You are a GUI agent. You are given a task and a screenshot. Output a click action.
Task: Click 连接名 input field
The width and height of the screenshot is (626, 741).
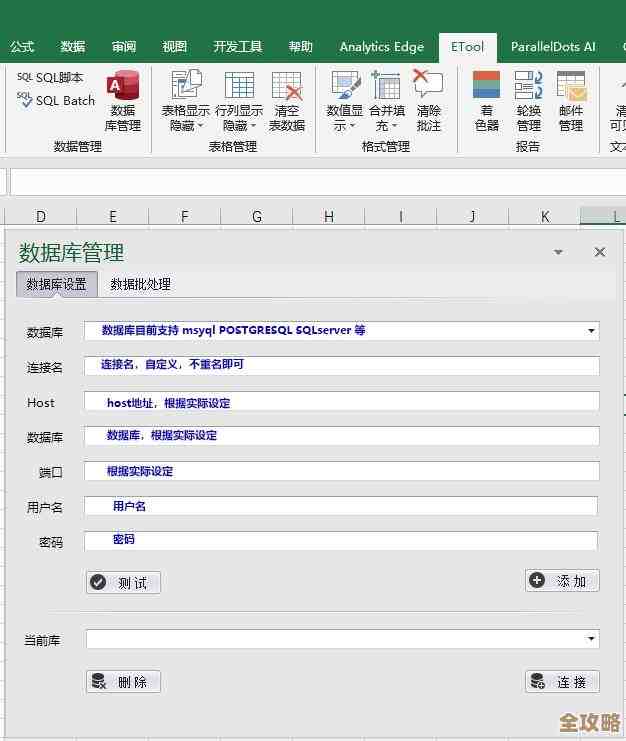point(342,366)
